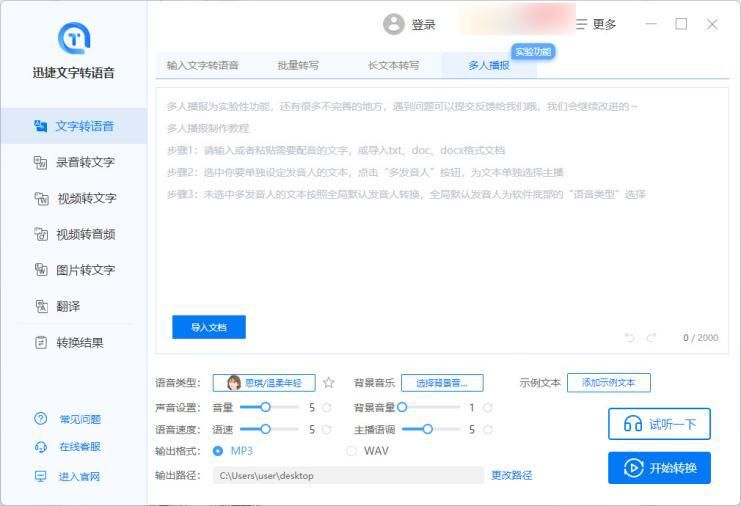Image resolution: width=741 pixels, height=506 pixels.
Task: Click the 视频转文字 sidebar icon
Action: coord(42,198)
